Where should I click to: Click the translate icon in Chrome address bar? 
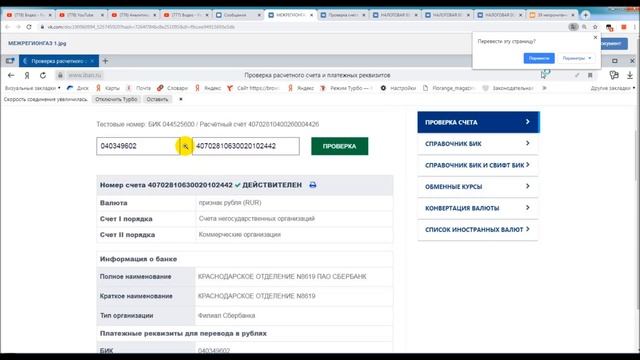tap(573, 27)
